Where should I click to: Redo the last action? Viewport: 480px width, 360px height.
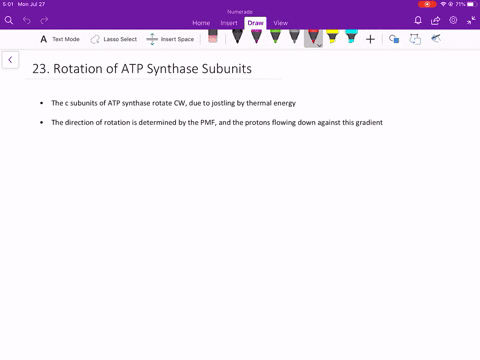pyautogui.click(x=44, y=20)
